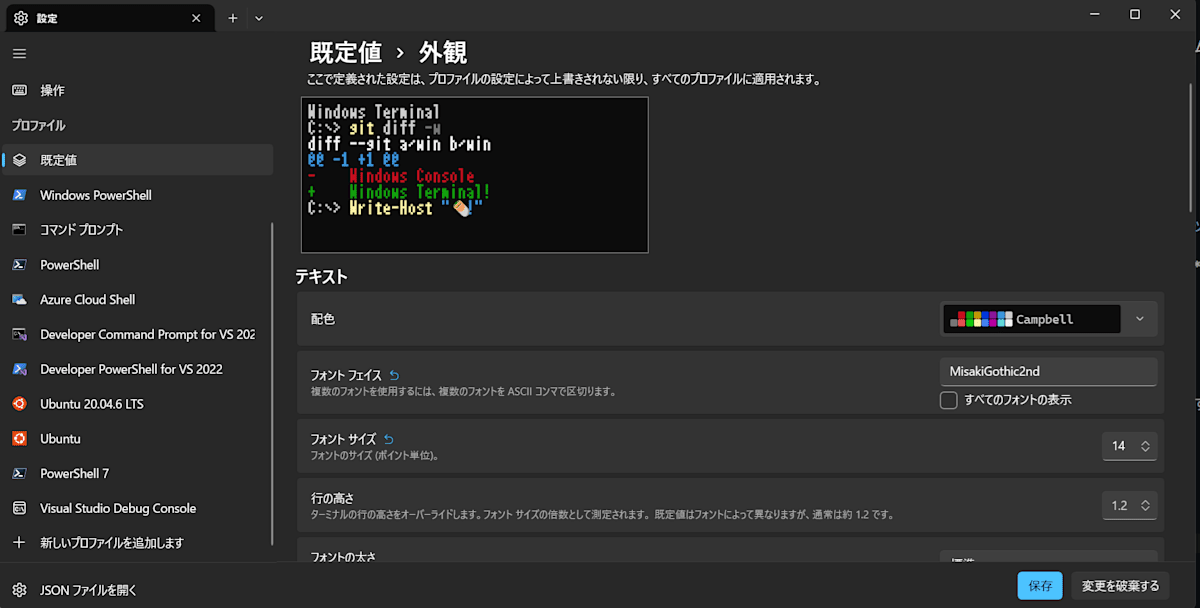
Task: Open Ubuntu 20.04.6 LTS profile settings
Action: [x=138, y=404]
